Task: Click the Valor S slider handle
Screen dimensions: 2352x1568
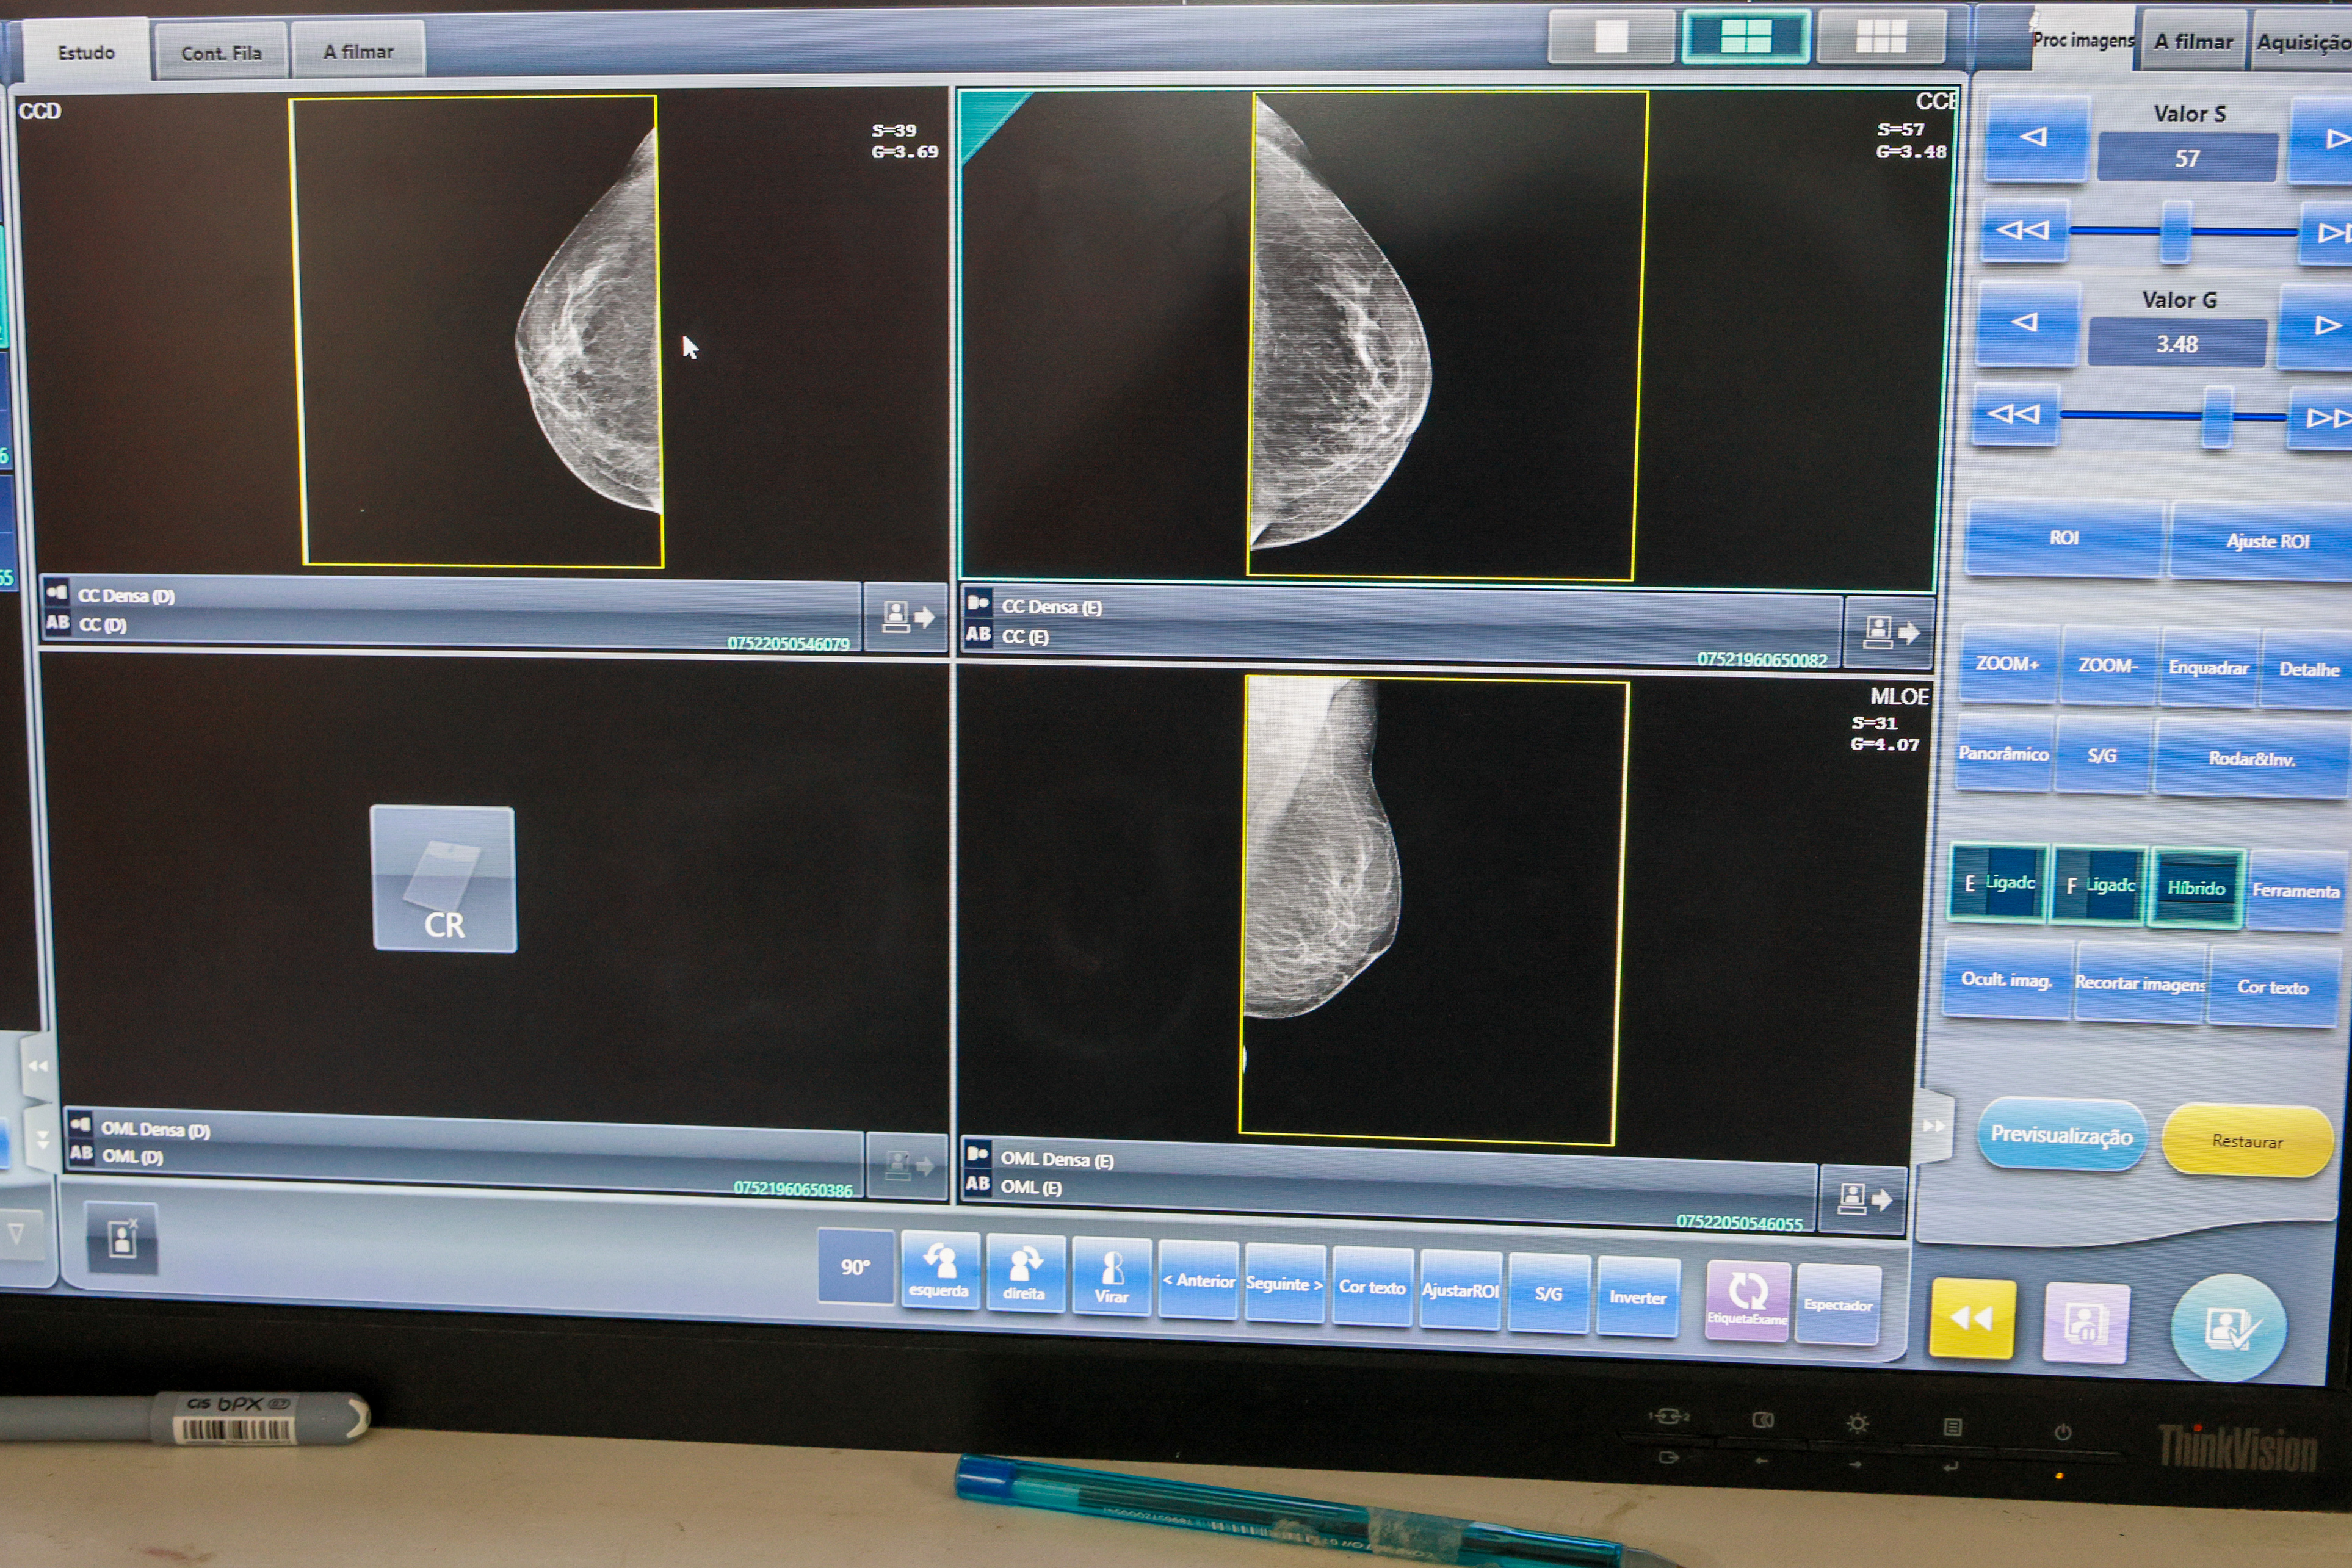Action: click(x=2175, y=231)
